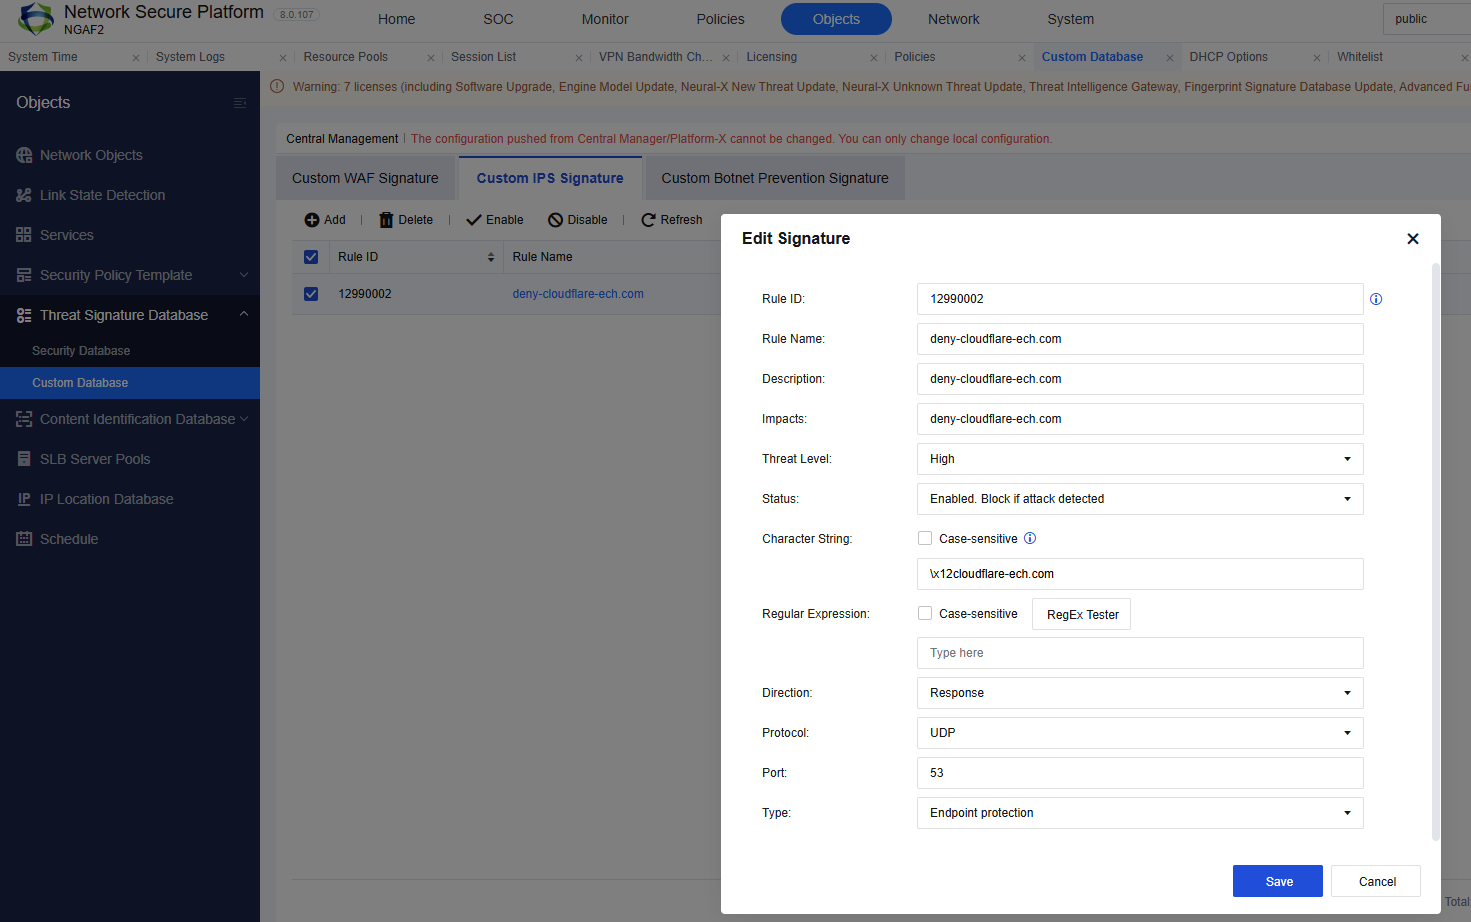Close the System Time tab
This screenshot has height=922, width=1471.
pyautogui.click(x=136, y=58)
